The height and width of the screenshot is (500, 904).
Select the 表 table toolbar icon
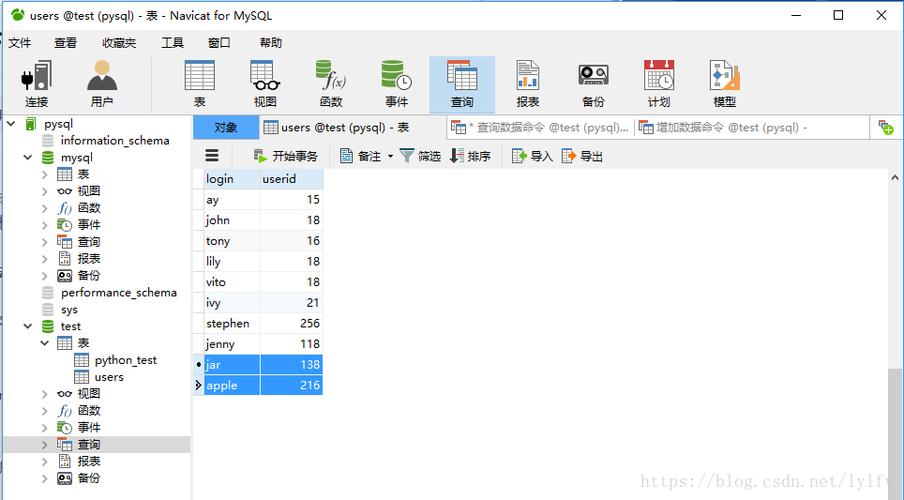[199, 84]
